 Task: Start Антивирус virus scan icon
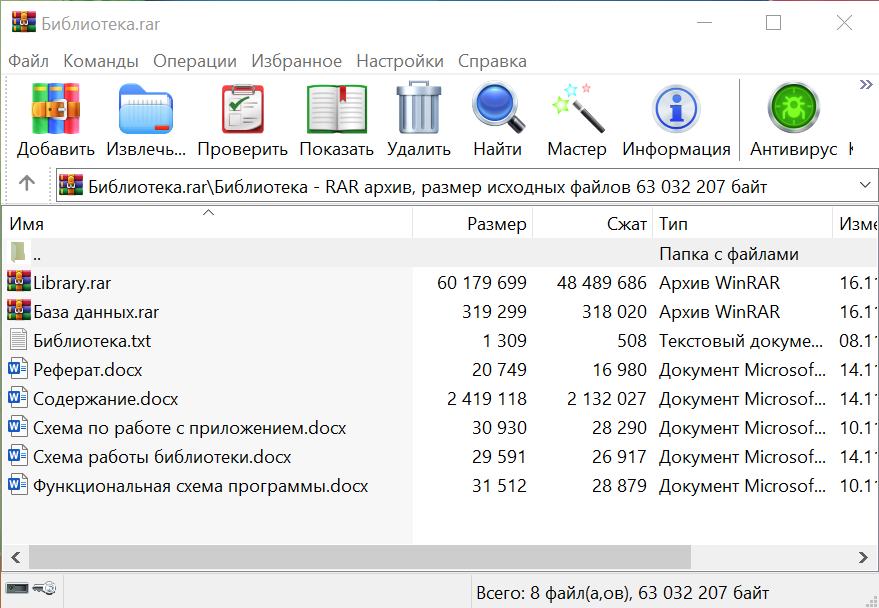click(793, 109)
